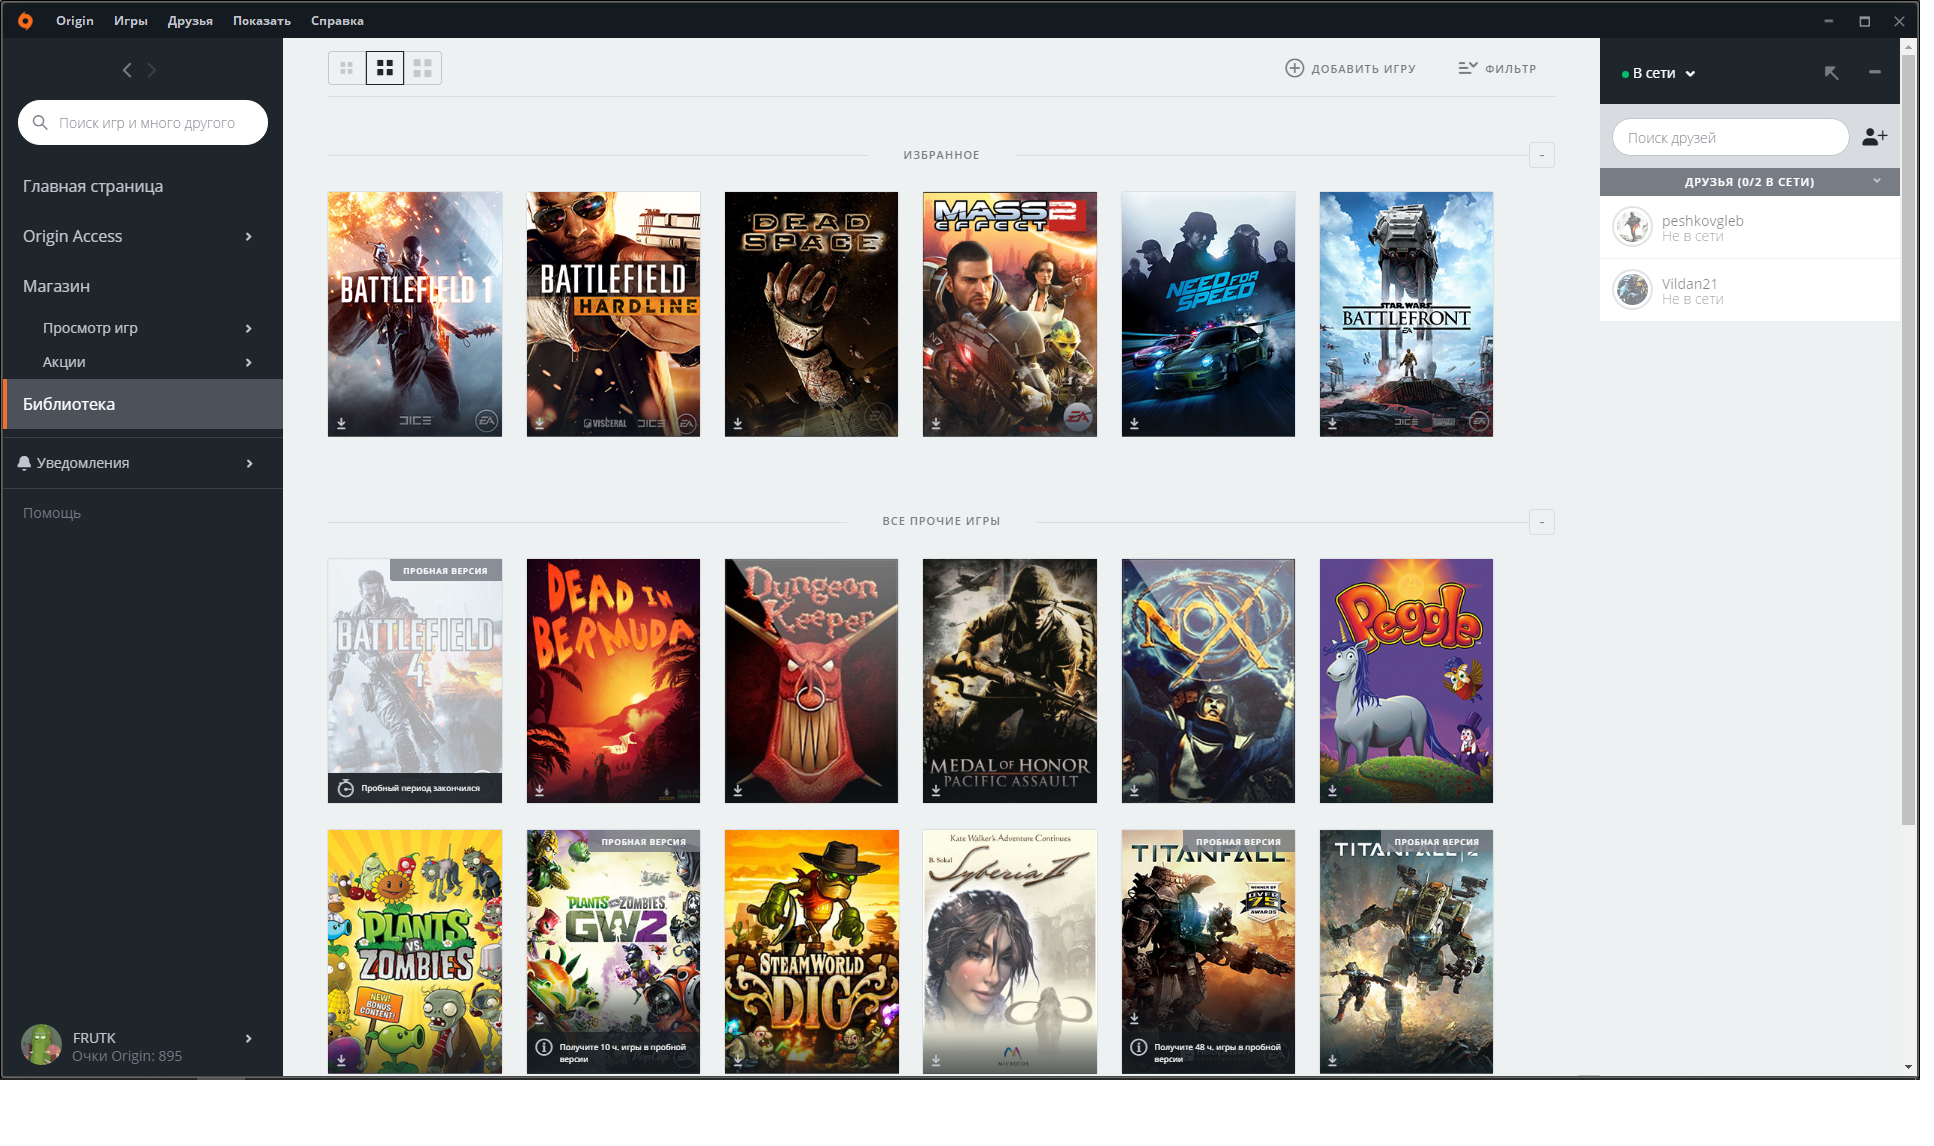This screenshot has width=1934, height=1146.
Task: Click the add friend icon
Action: 1874,137
